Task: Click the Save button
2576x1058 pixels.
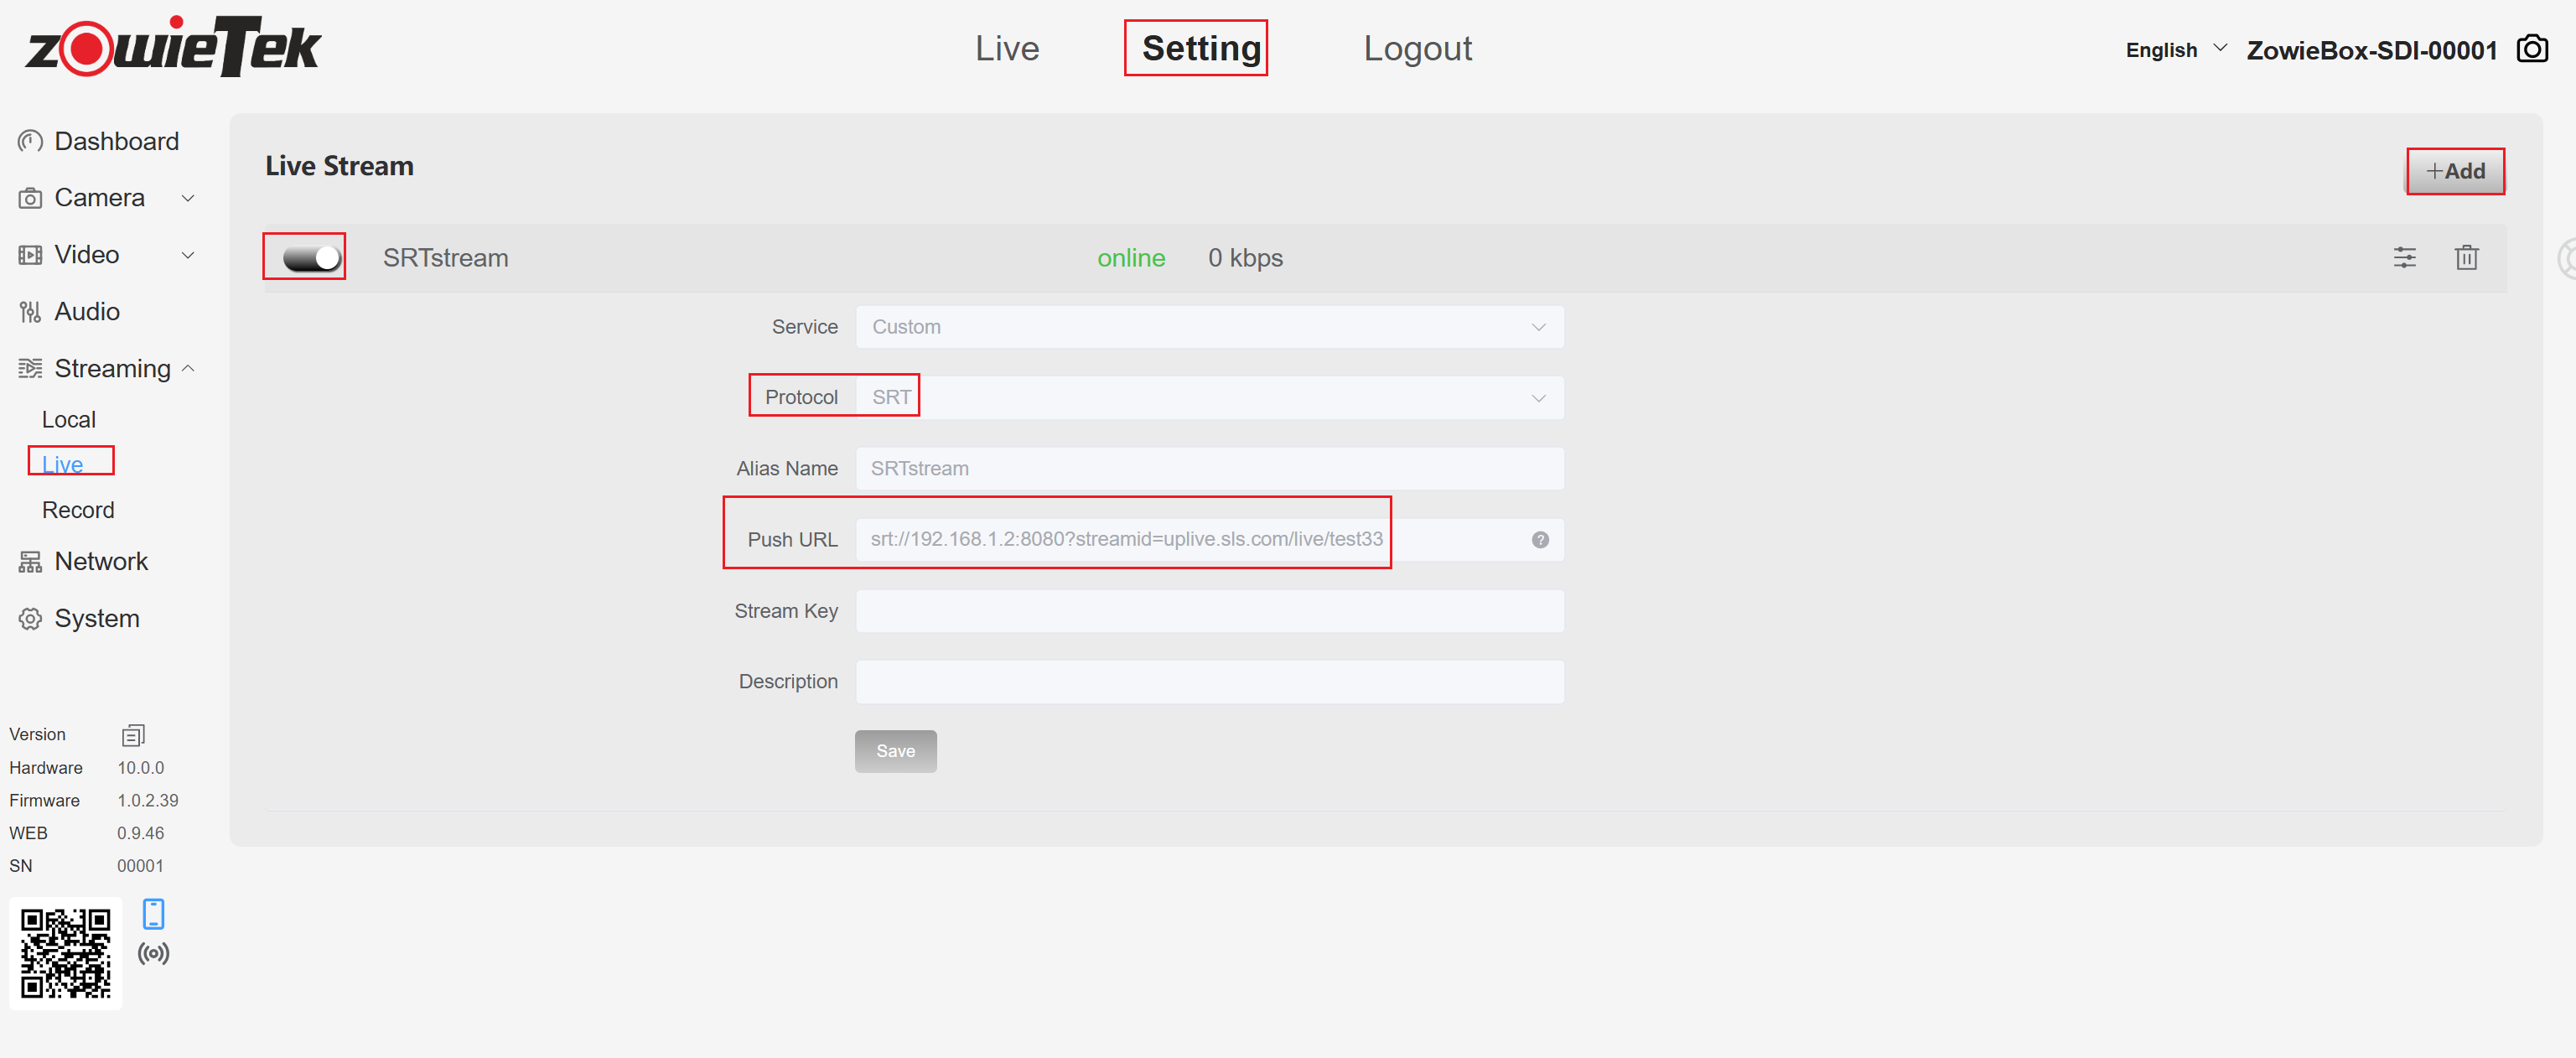Action: [x=895, y=751]
